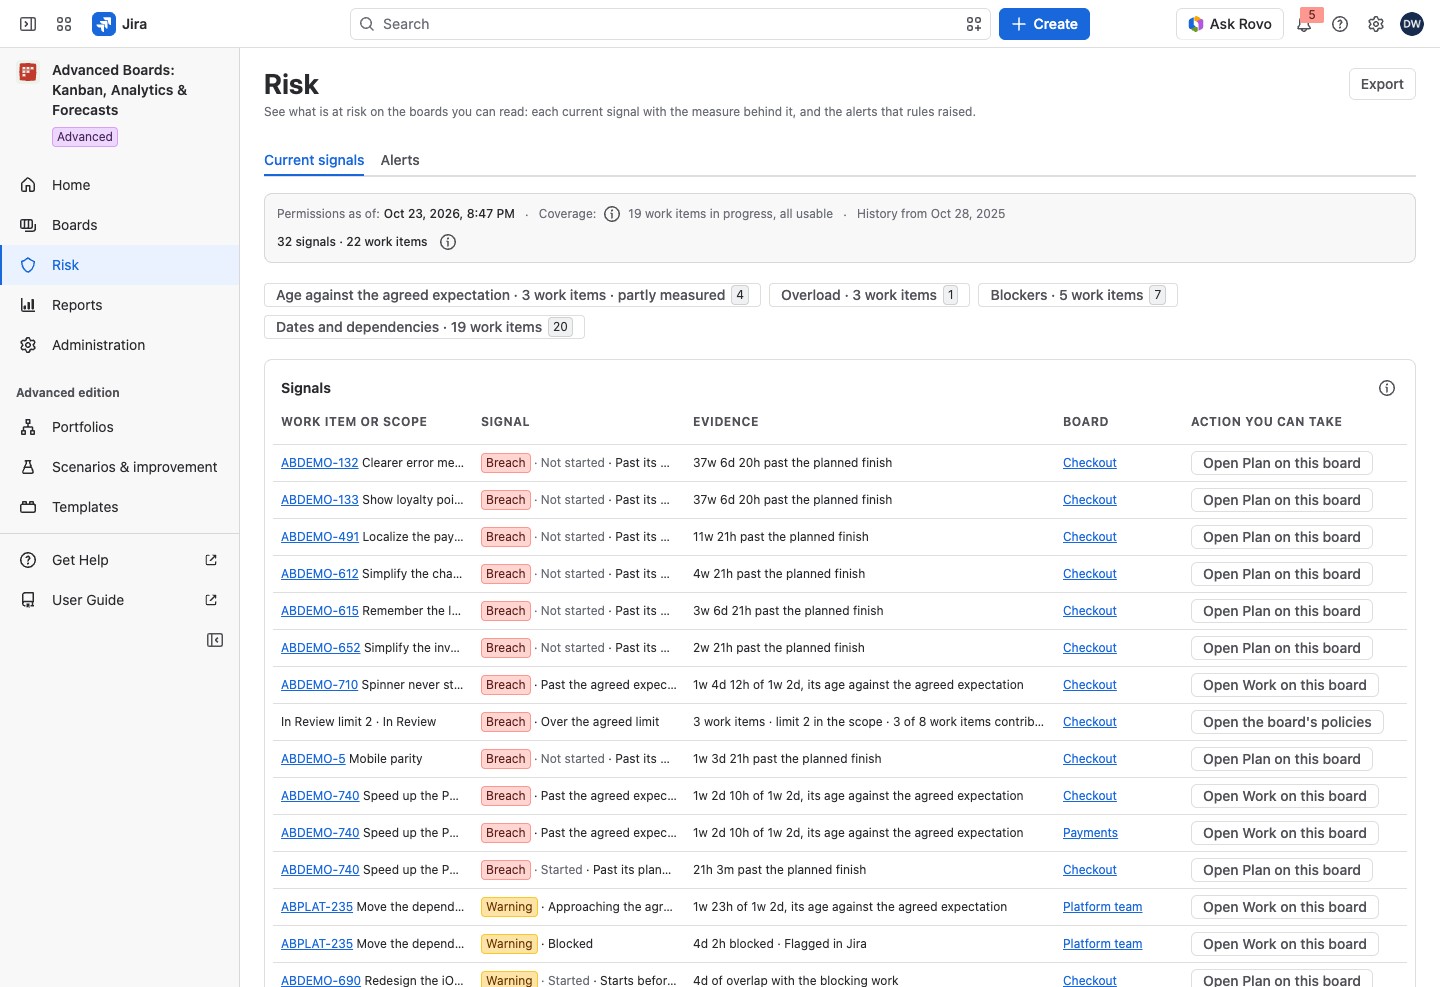The height and width of the screenshot is (987, 1440).
Task: Open Portfolios in the sidebar
Action: point(120,427)
